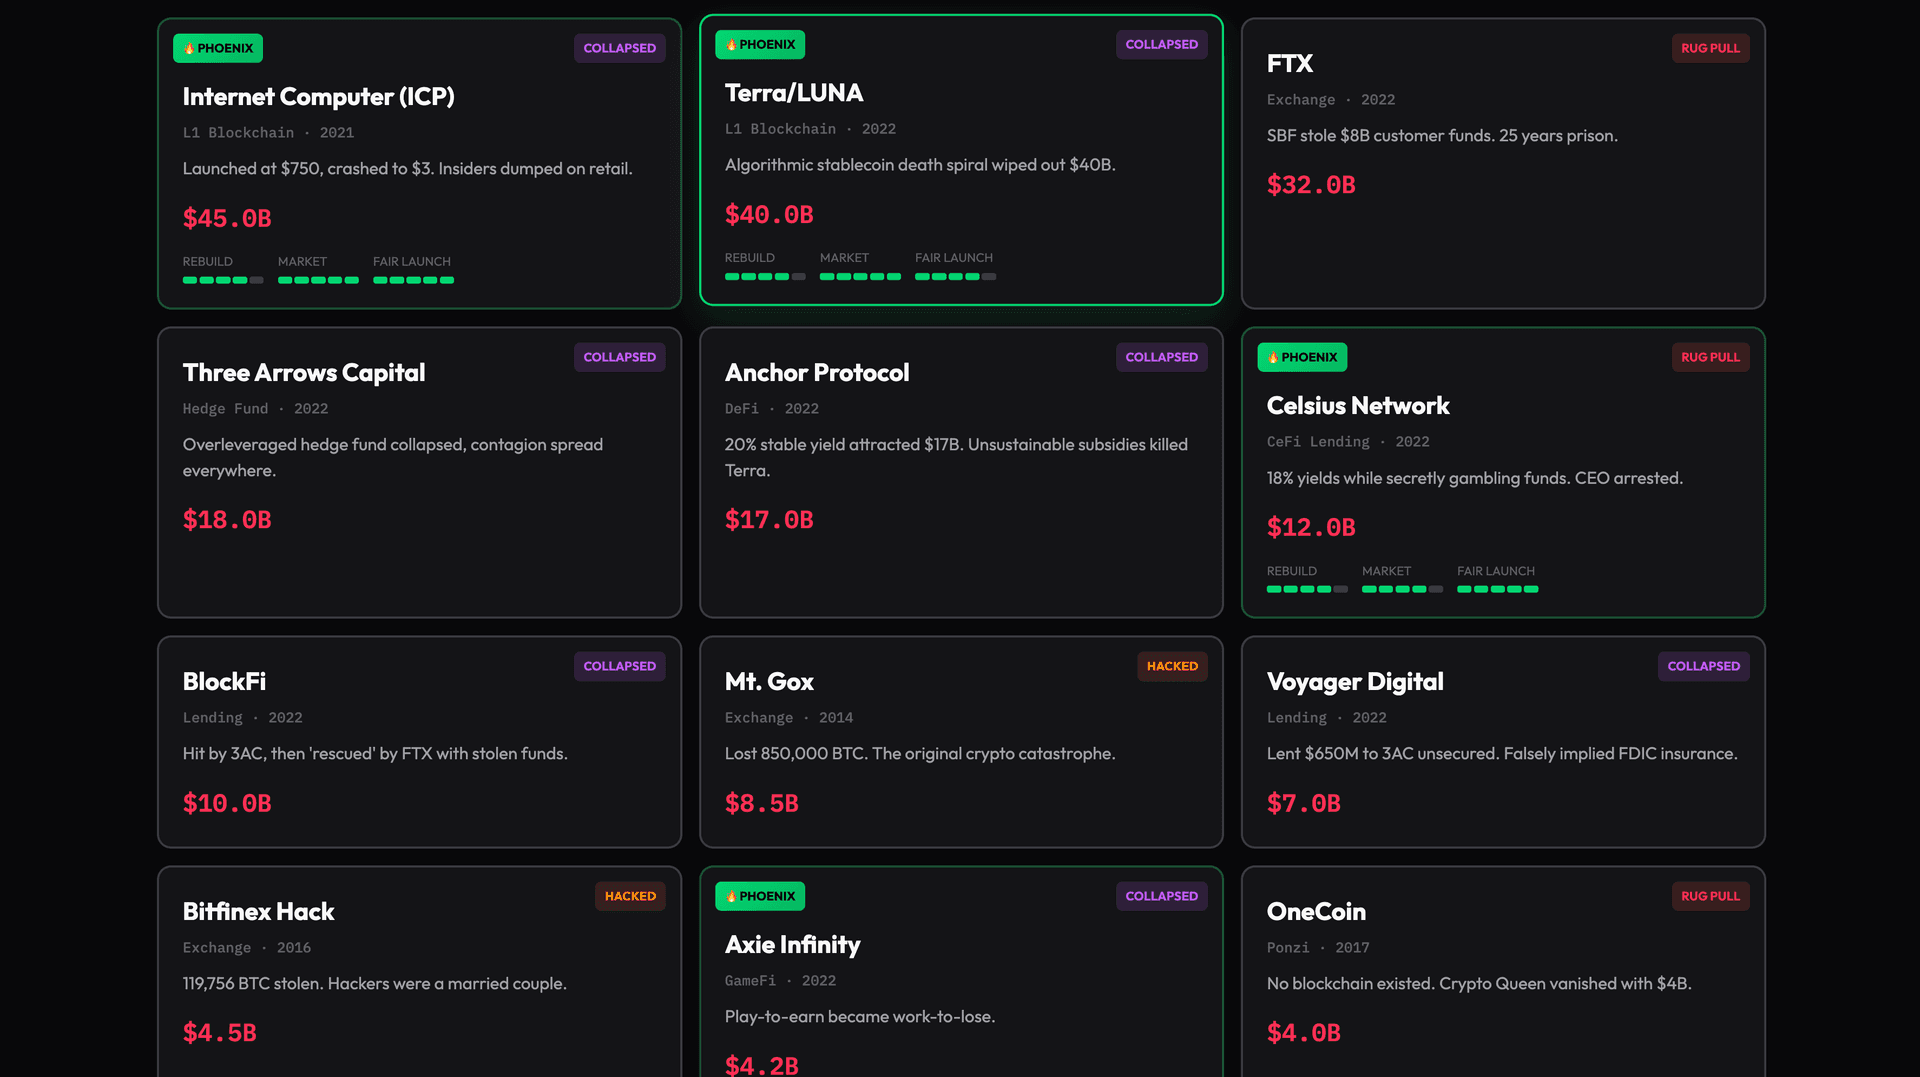Click the Phoenix badge on Axie Infinity card
The width and height of the screenshot is (1920, 1077).
760,896
